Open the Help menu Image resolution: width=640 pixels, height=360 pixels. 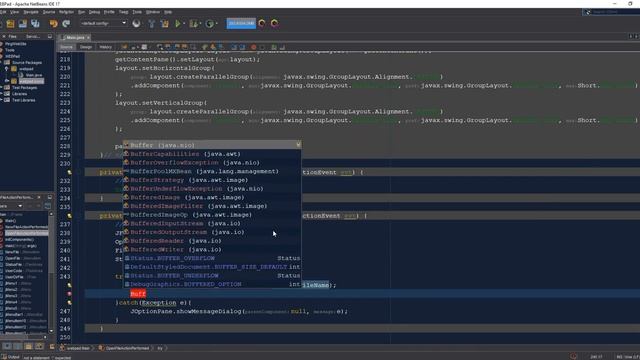168,12
